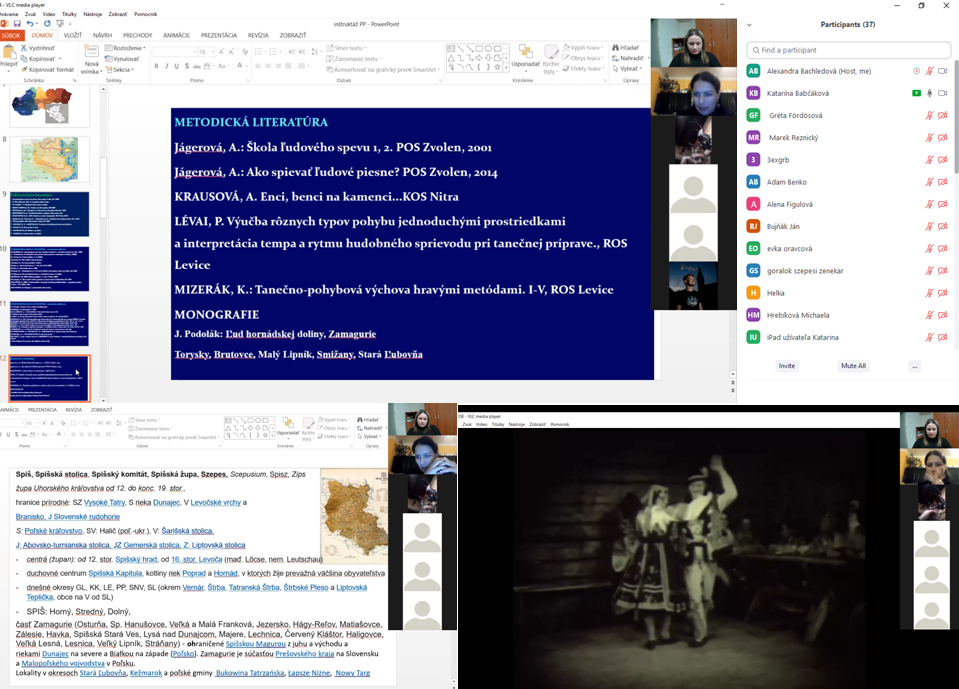959x689 pixels.
Task: Switch to the top ANIMÁCIE ribbon tab
Action: [176, 35]
